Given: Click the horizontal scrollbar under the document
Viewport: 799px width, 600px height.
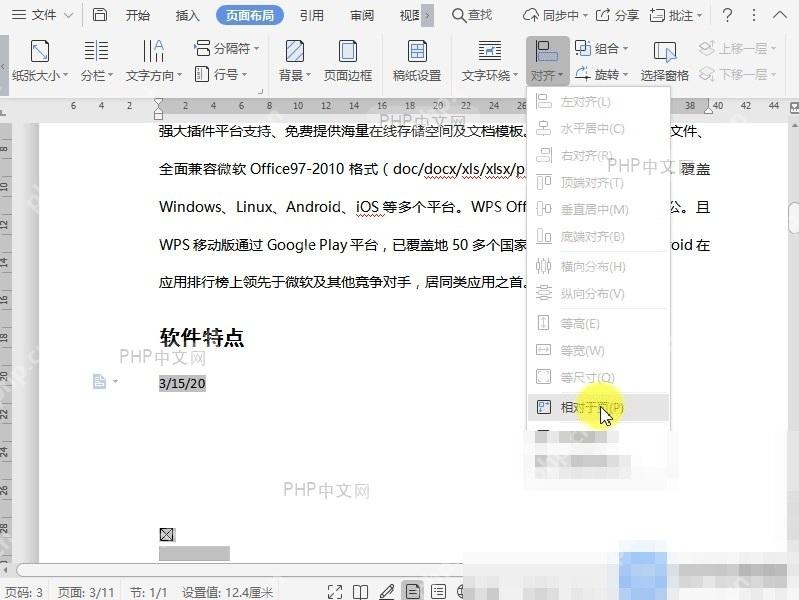Looking at the screenshot, I should [x=239, y=569].
